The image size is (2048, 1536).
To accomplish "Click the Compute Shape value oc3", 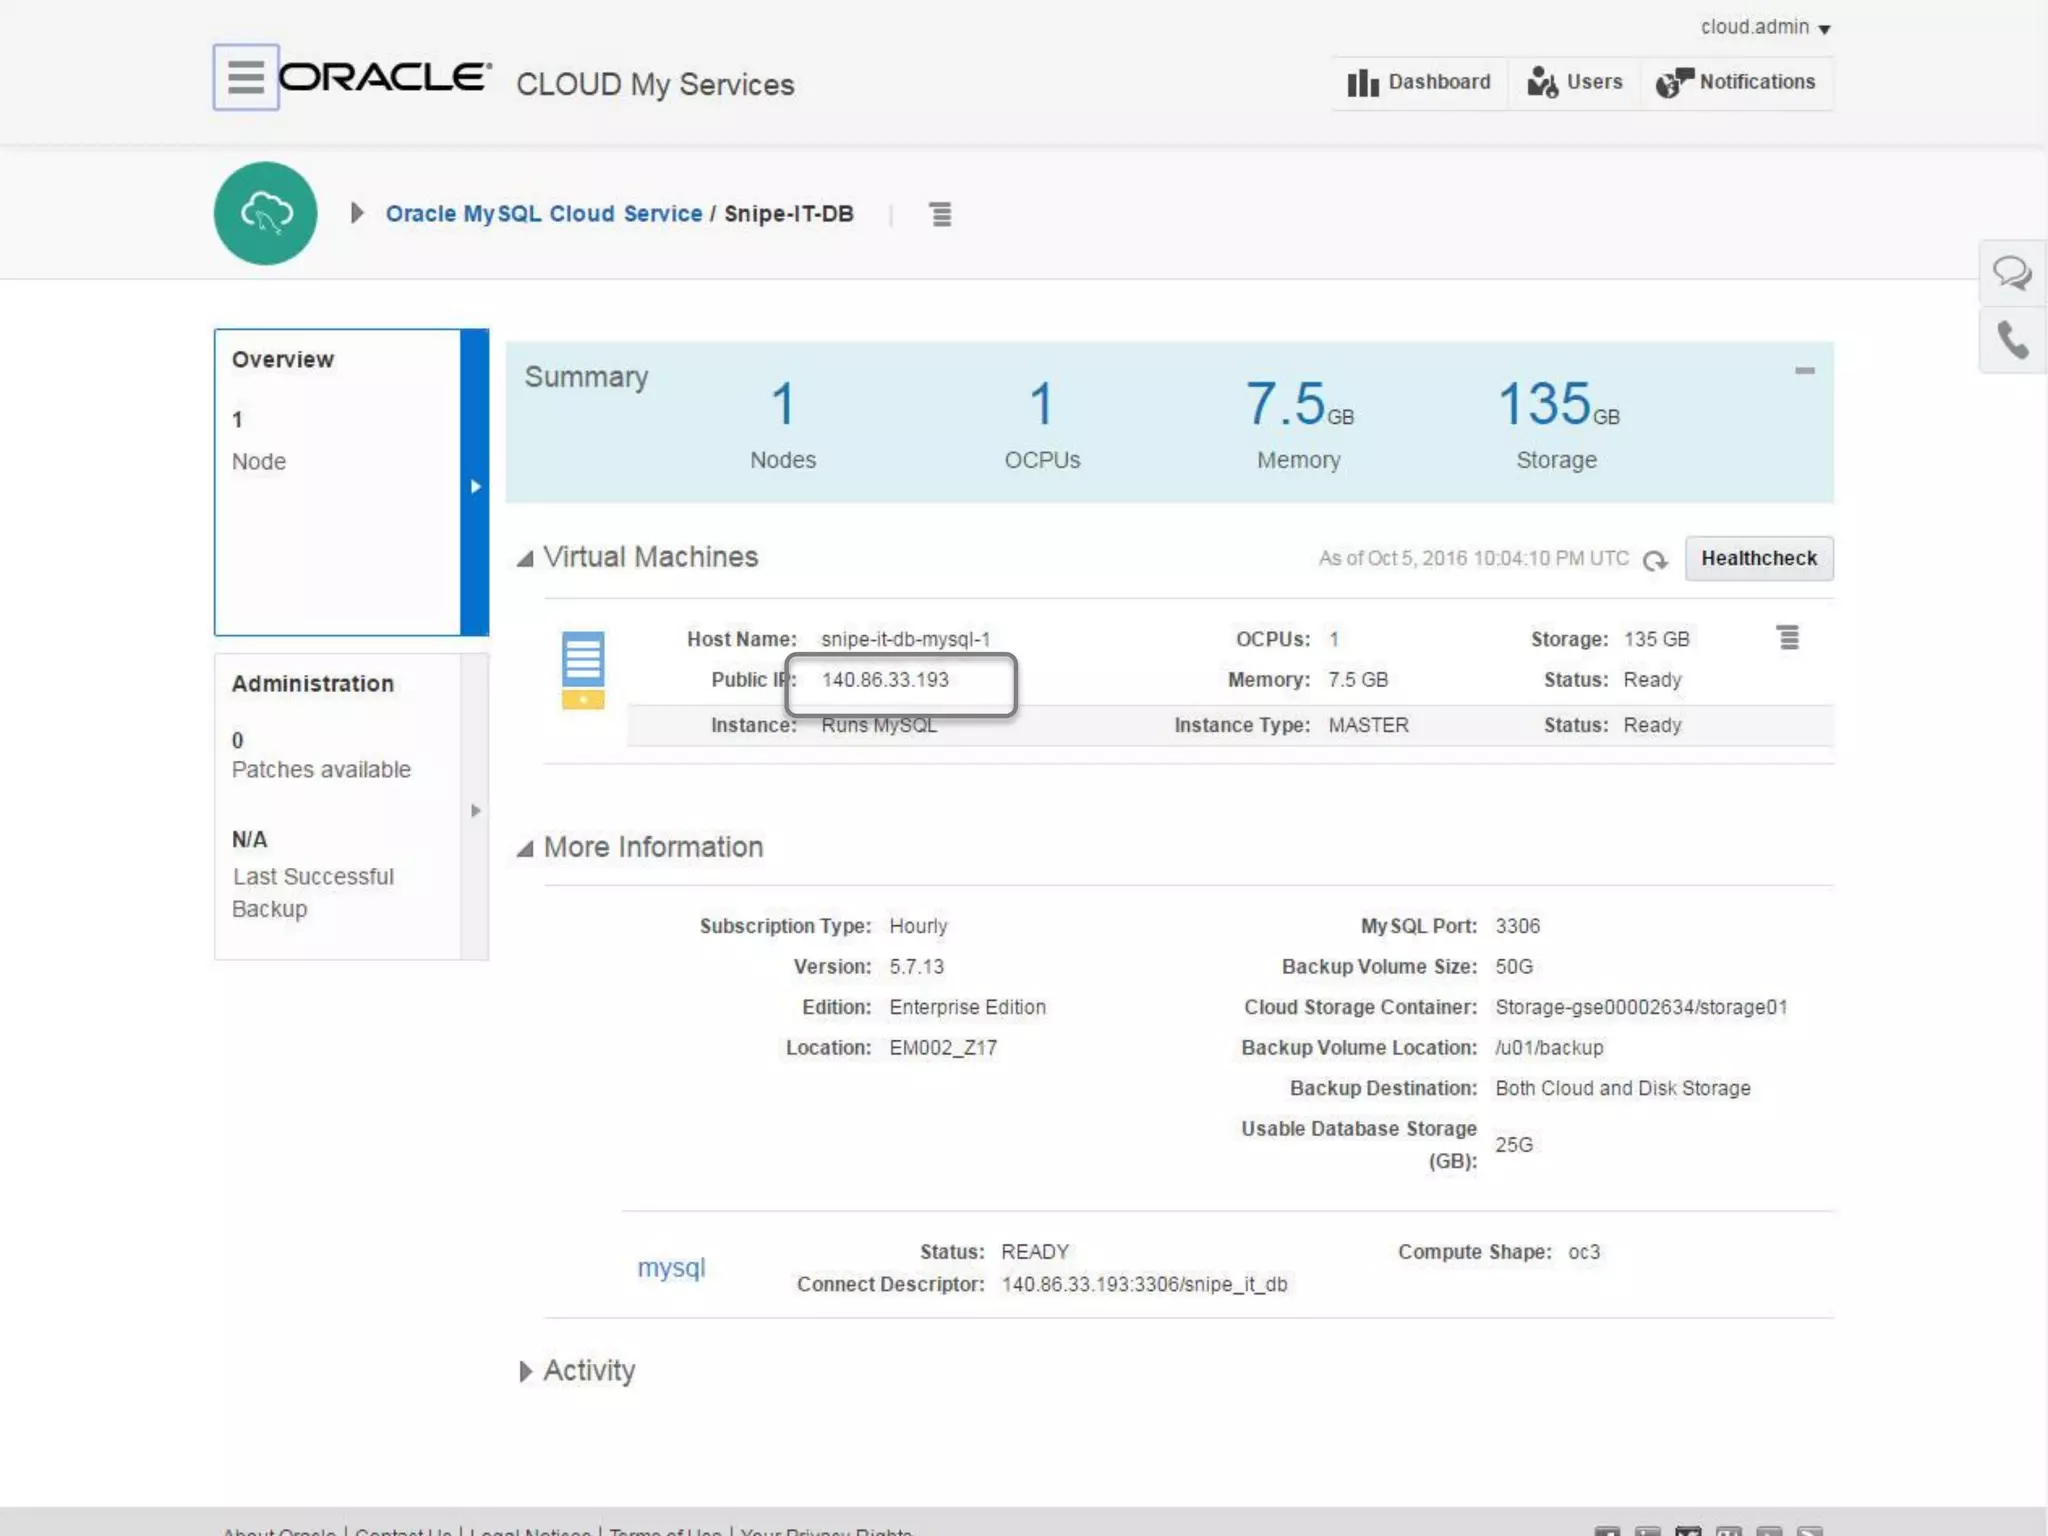I will tap(1584, 1252).
